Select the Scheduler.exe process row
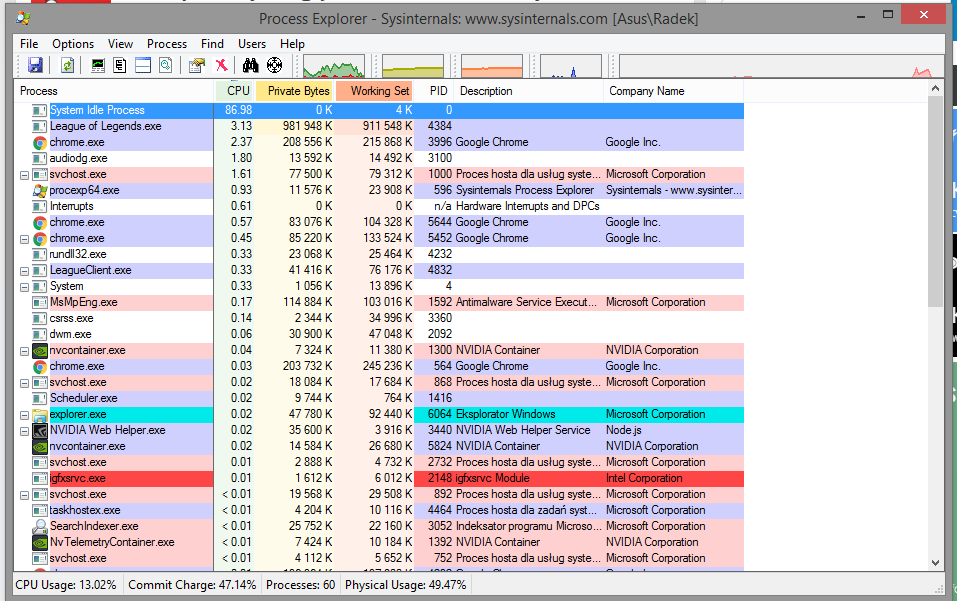The height and width of the screenshot is (601, 957). tap(379, 398)
